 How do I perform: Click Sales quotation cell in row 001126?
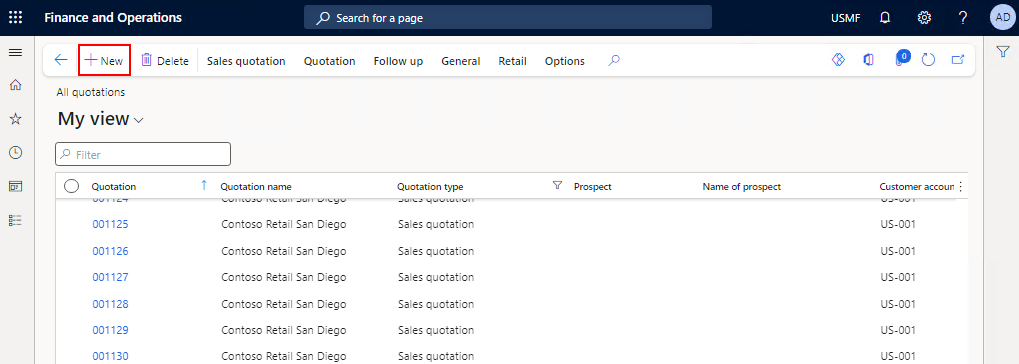coord(436,251)
